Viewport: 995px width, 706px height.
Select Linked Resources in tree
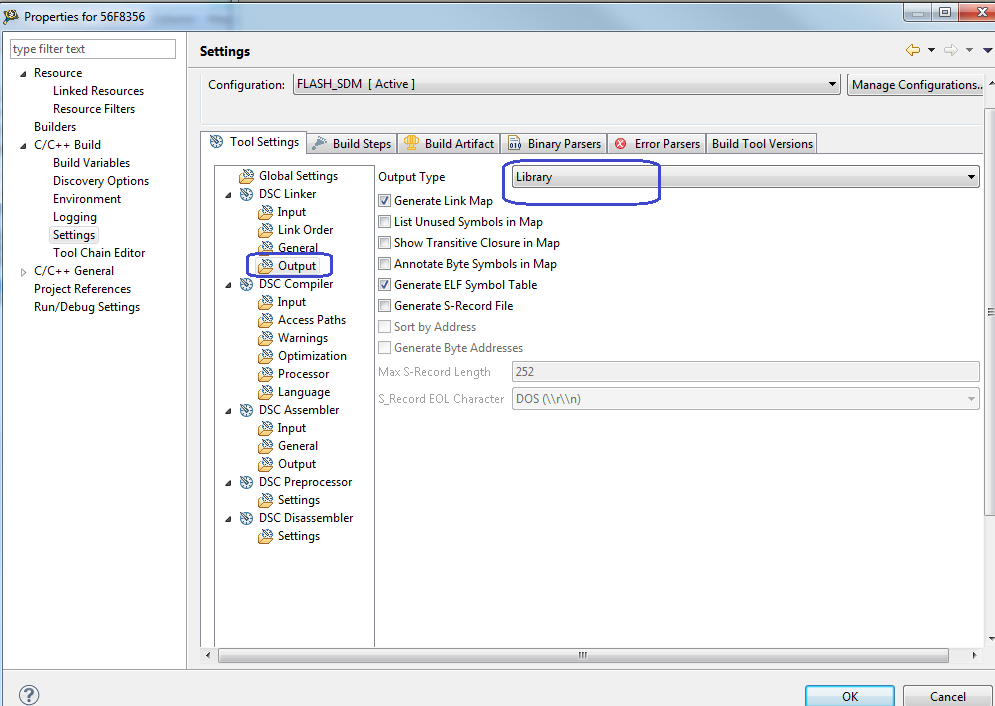pyautogui.click(x=98, y=91)
